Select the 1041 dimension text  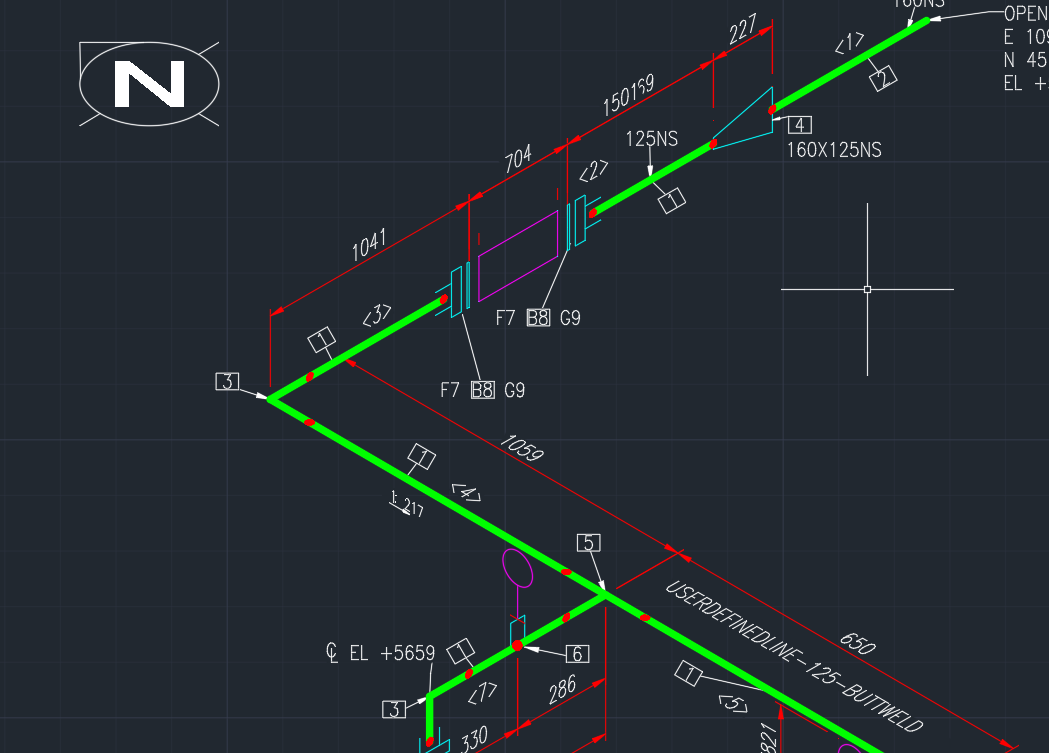point(369,244)
